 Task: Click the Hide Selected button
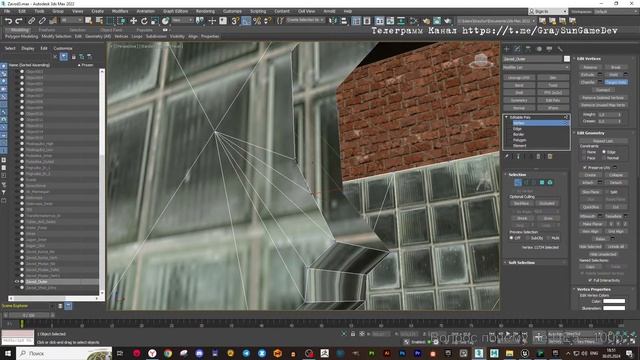pos(590,247)
